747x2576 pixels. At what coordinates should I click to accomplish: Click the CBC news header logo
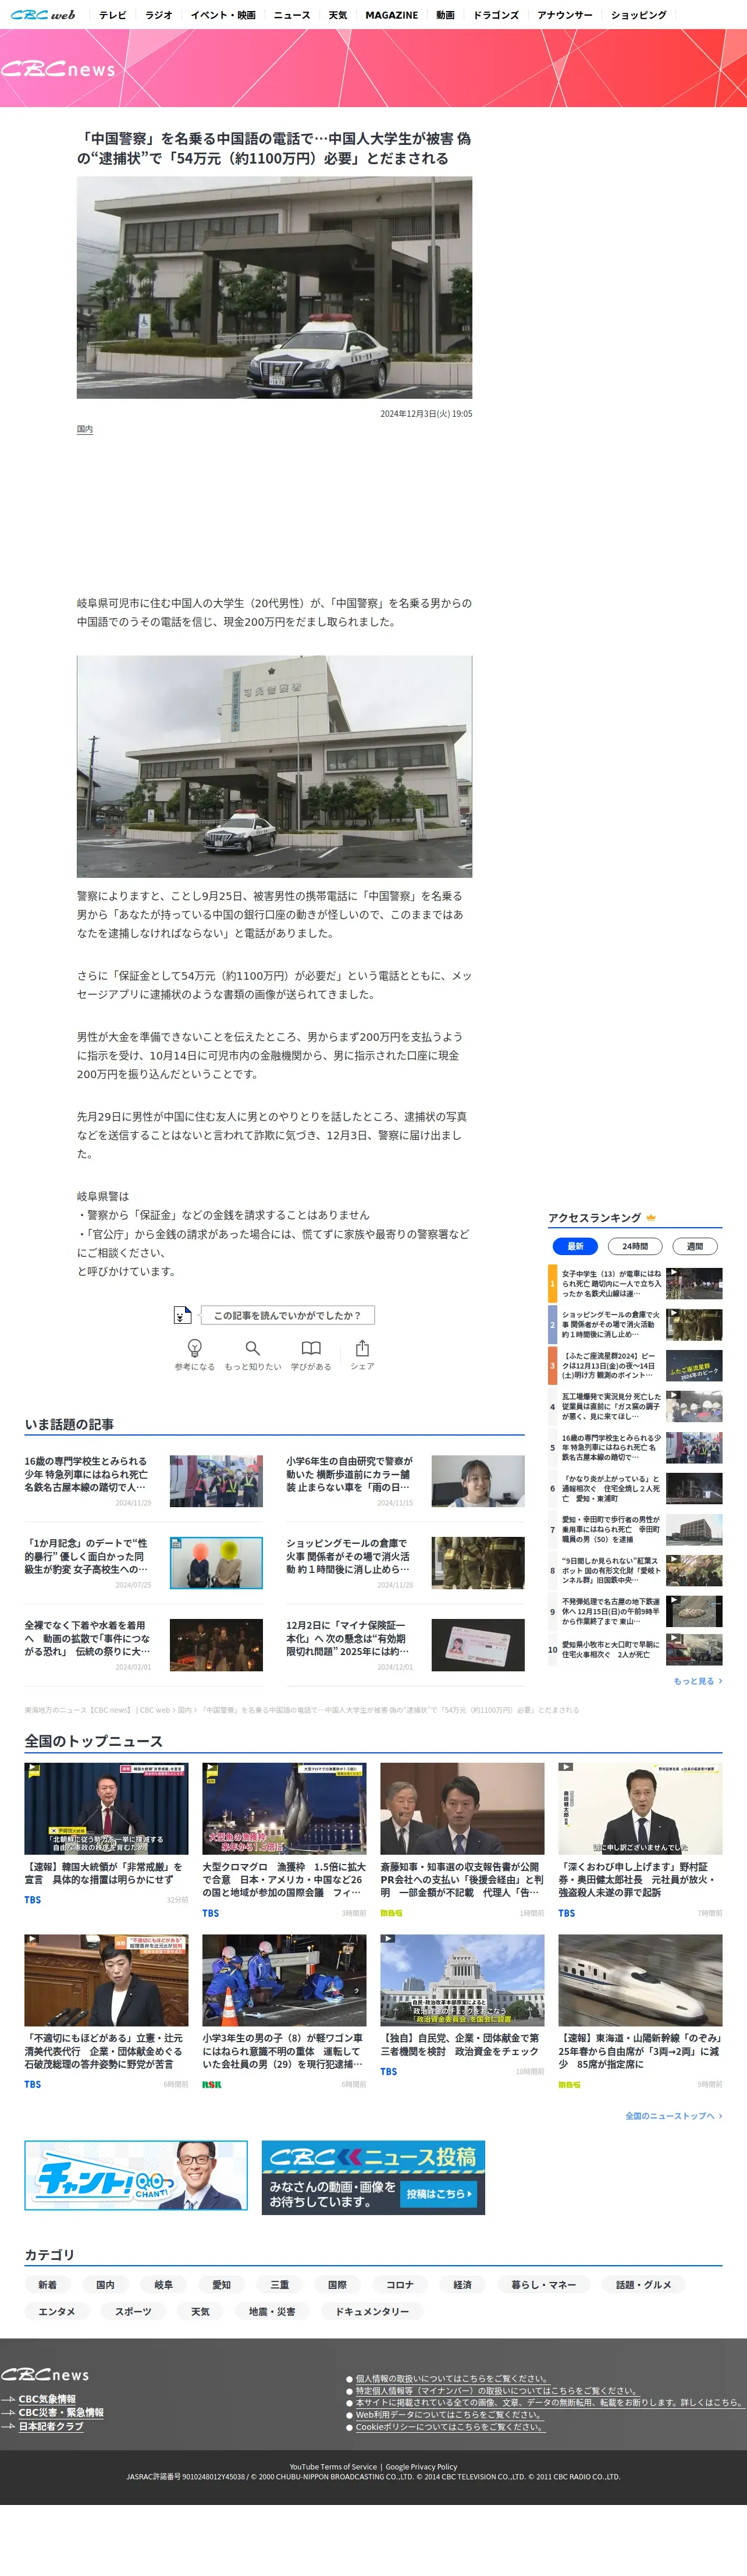[x=58, y=69]
